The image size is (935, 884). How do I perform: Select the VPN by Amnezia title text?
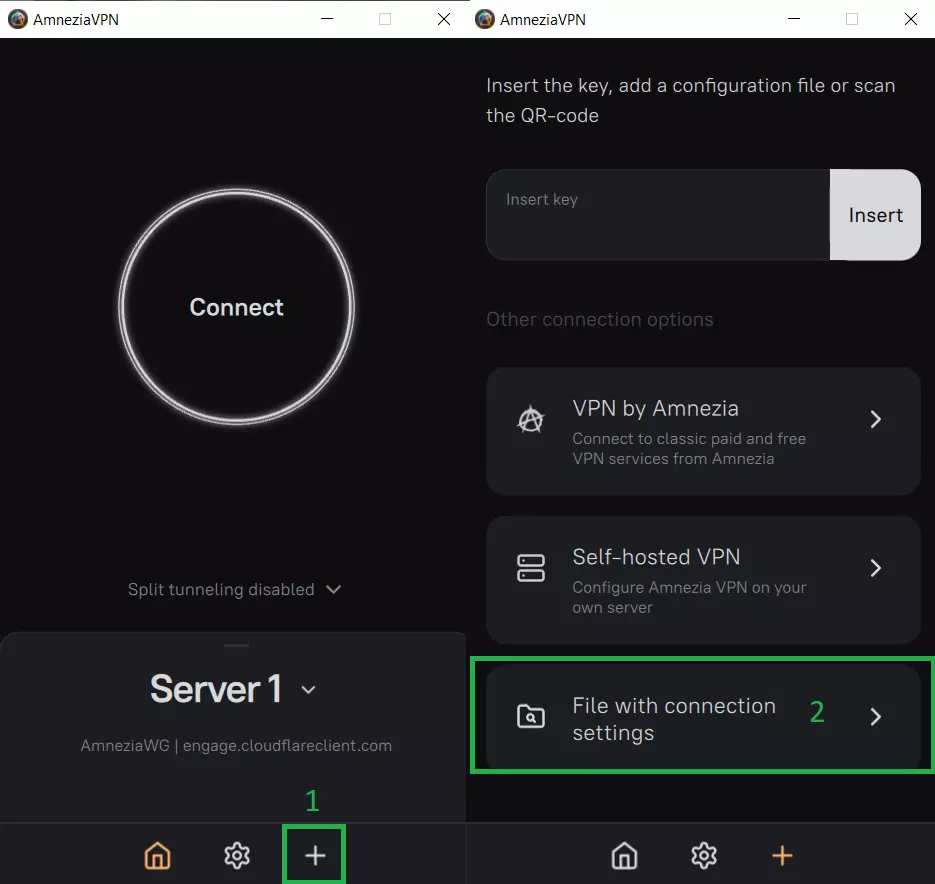point(655,408)
